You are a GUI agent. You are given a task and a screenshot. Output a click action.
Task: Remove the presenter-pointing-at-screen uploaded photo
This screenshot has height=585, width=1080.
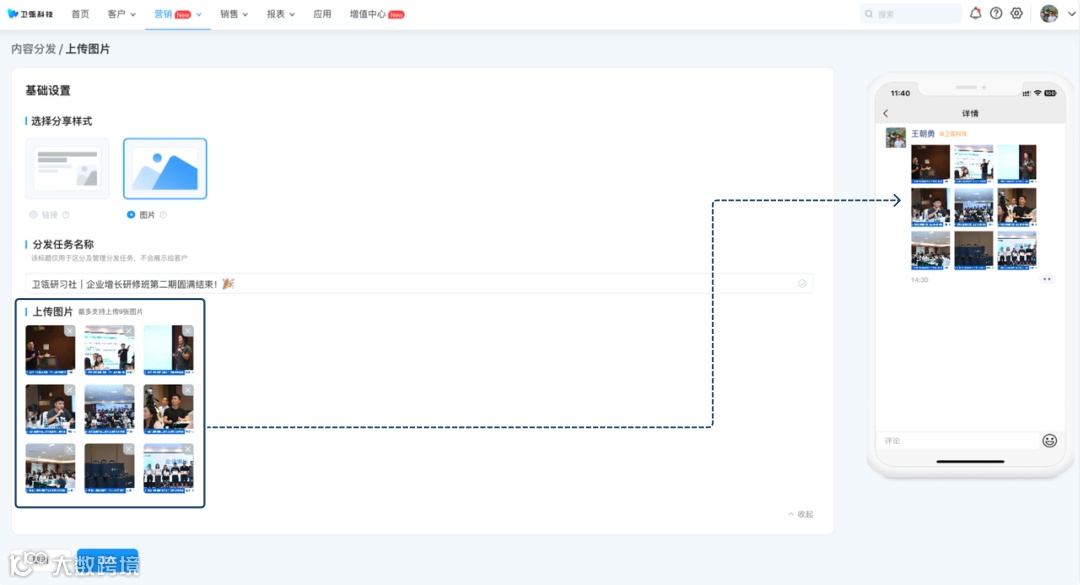pyautogui.click(x=129, y=331)
